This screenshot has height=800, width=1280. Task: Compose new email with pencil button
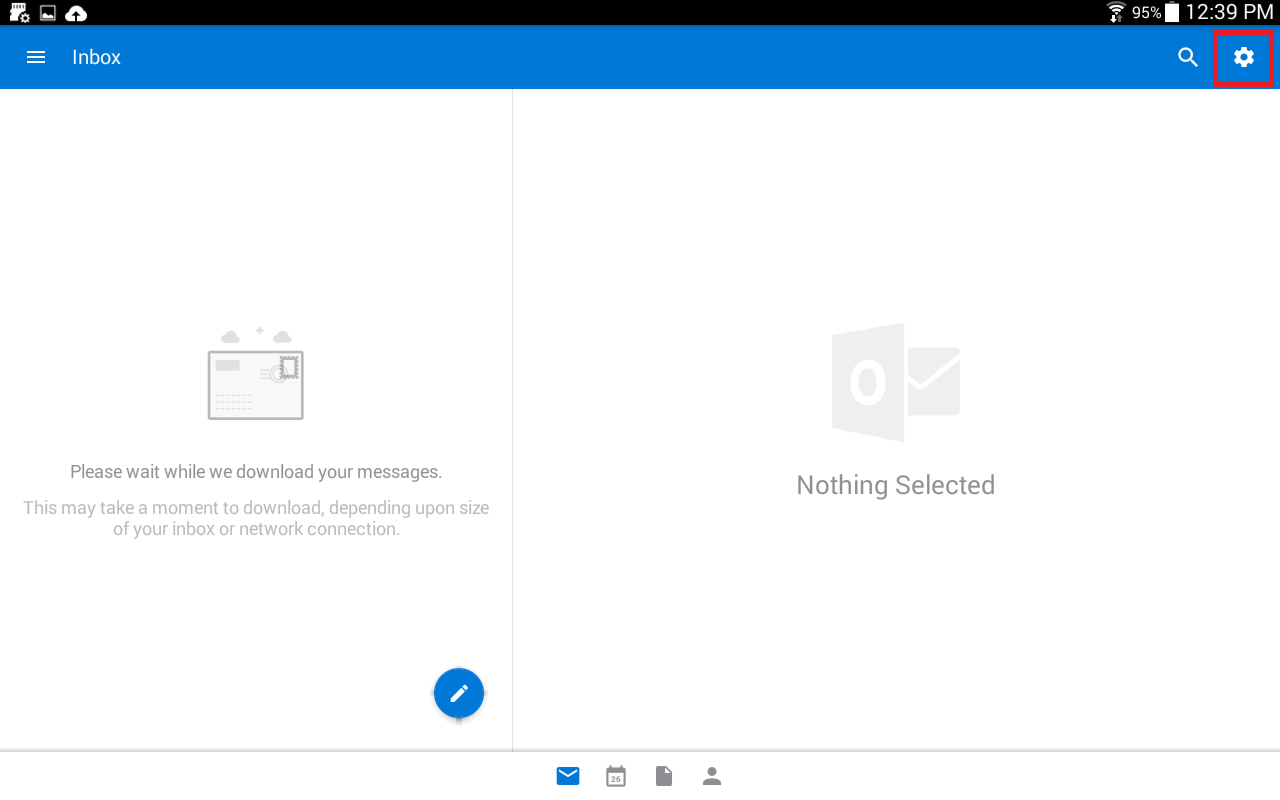[x=459, y=693]
